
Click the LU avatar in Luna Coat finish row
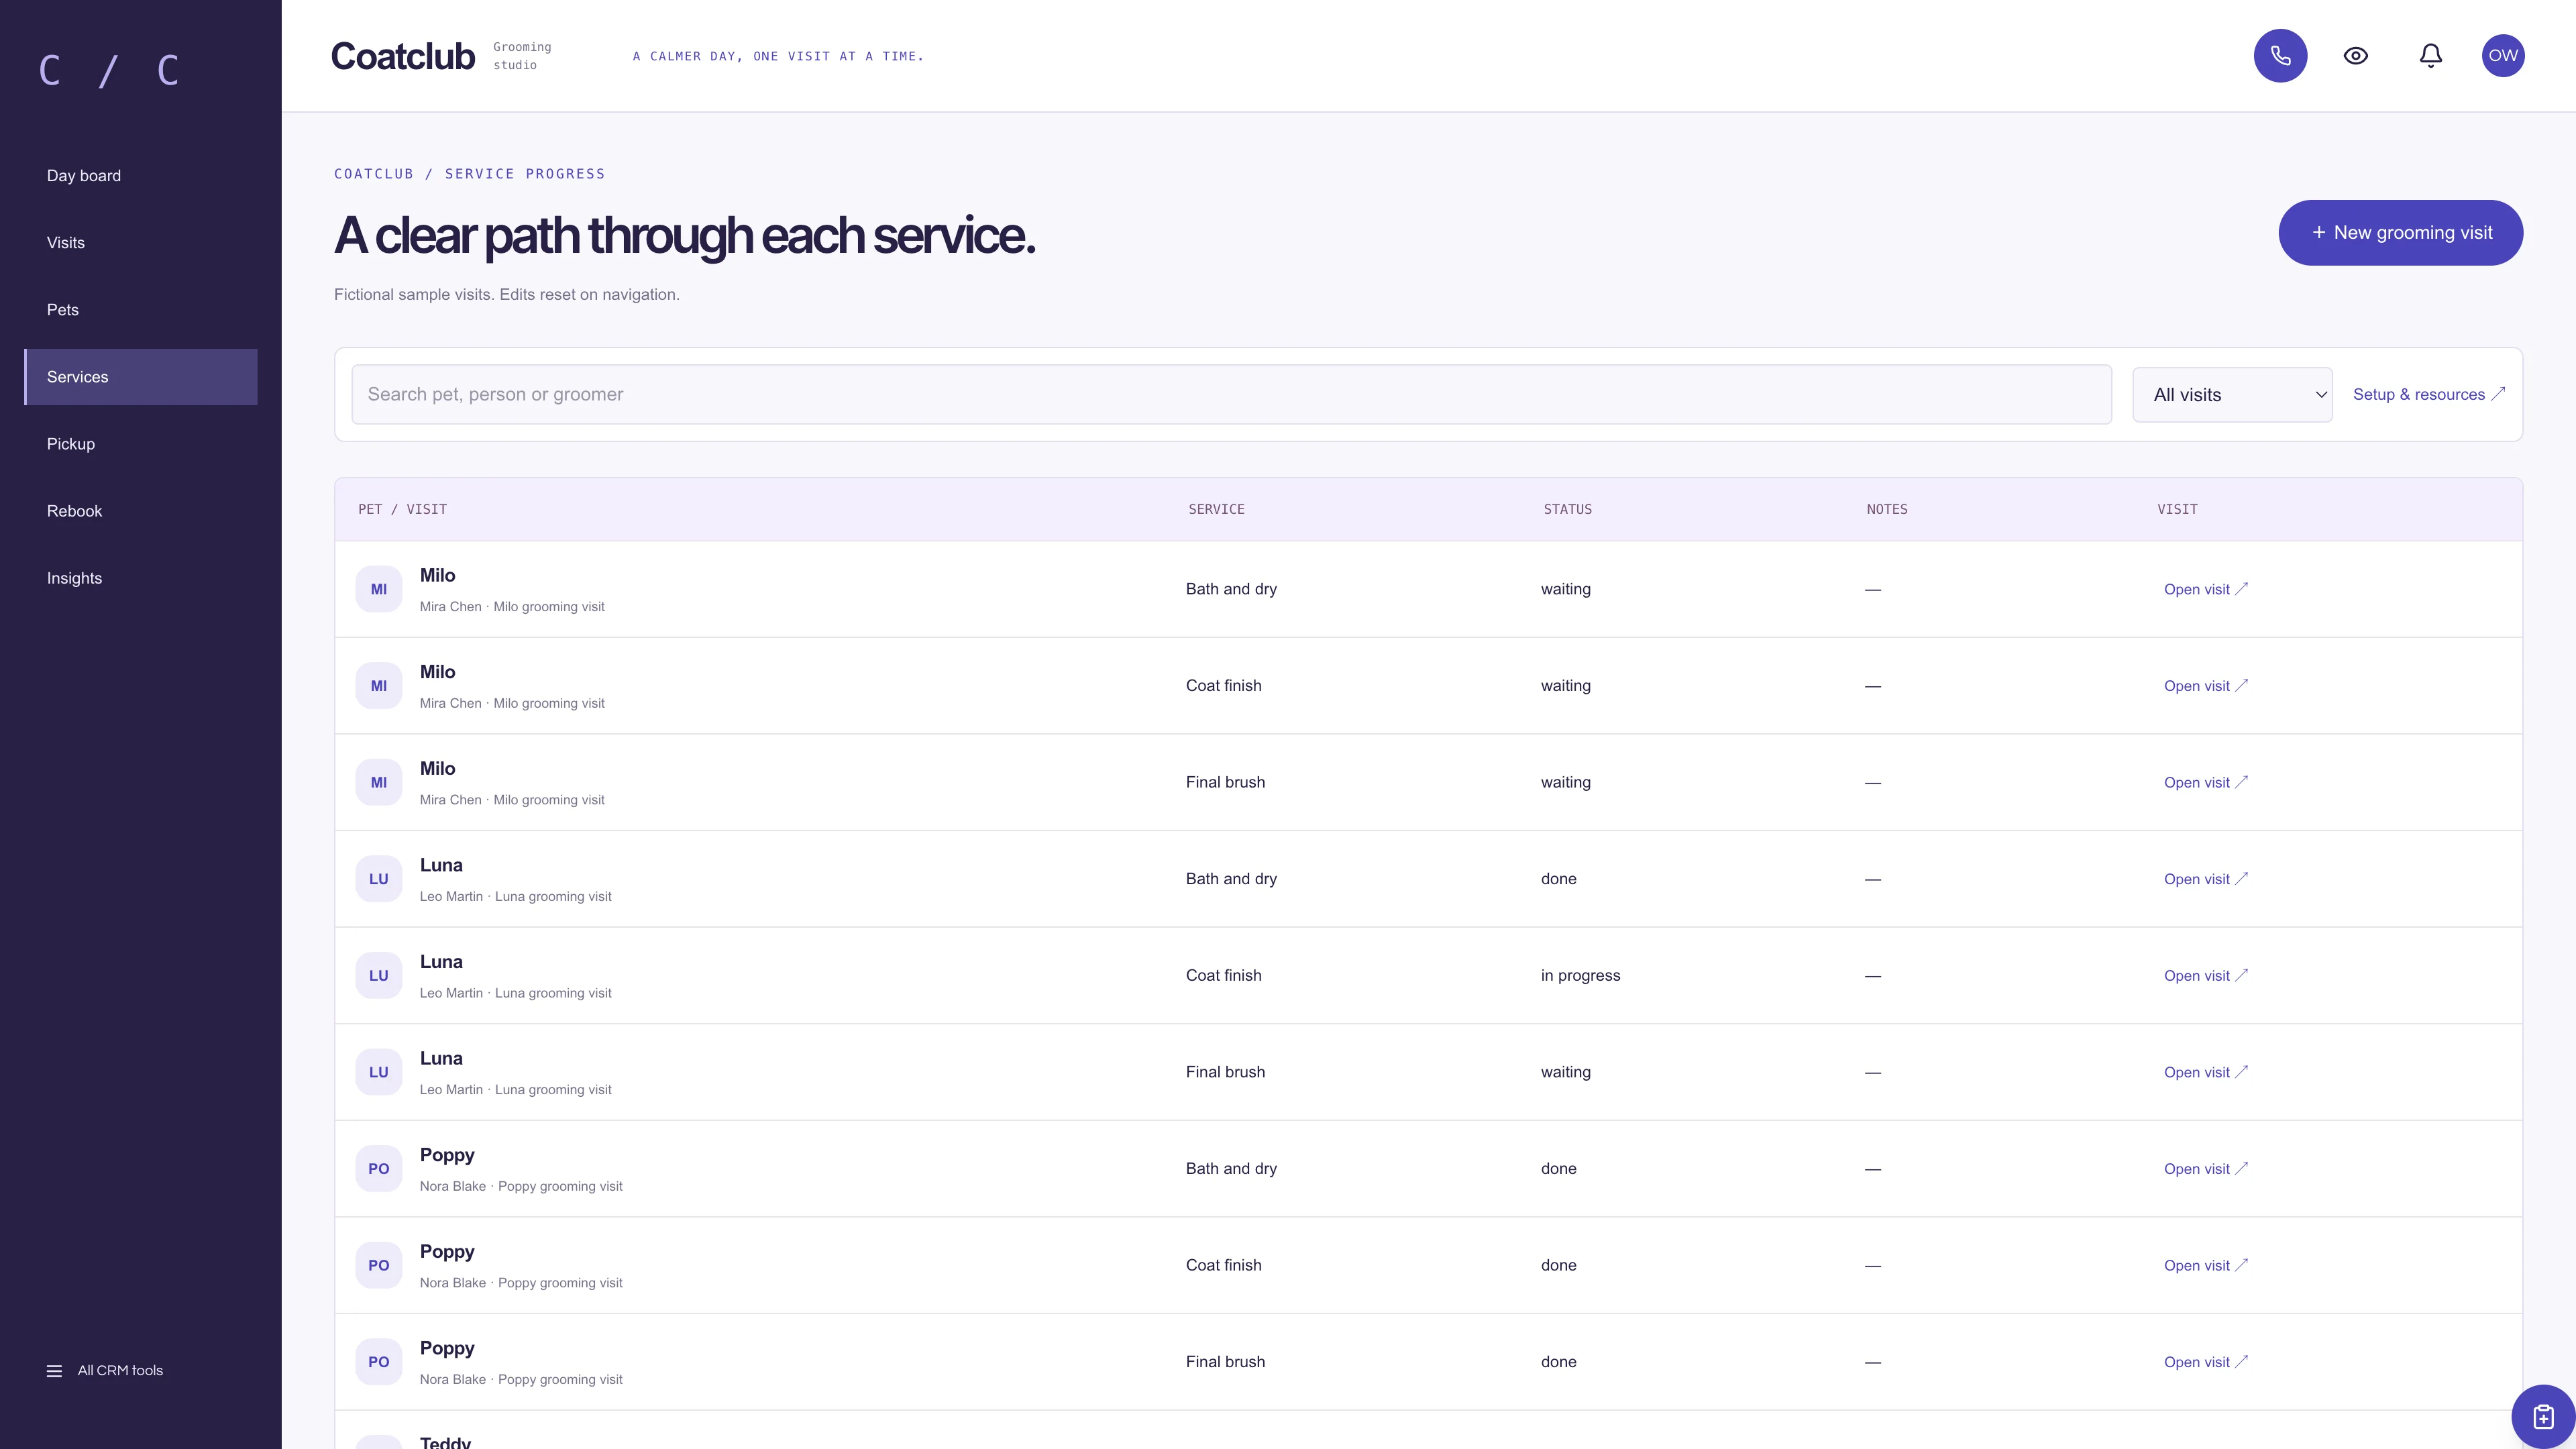(x=379, y=975)
